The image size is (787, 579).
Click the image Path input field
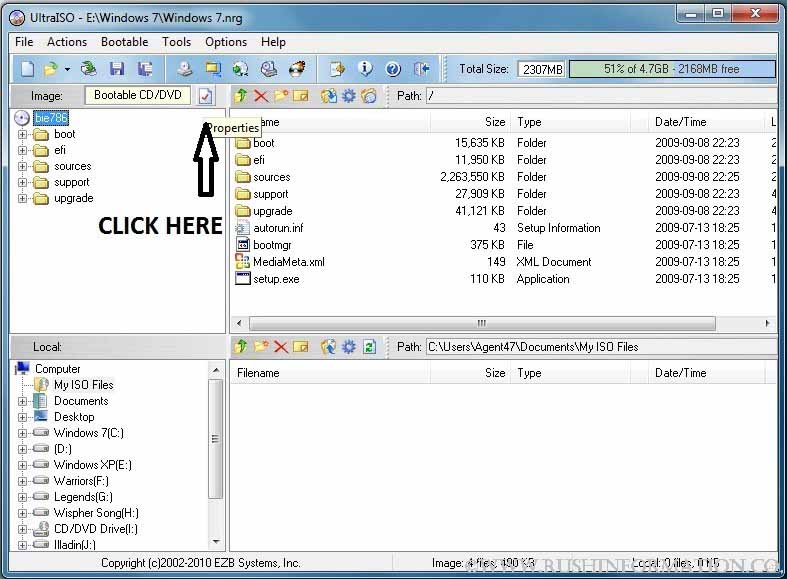601,95
